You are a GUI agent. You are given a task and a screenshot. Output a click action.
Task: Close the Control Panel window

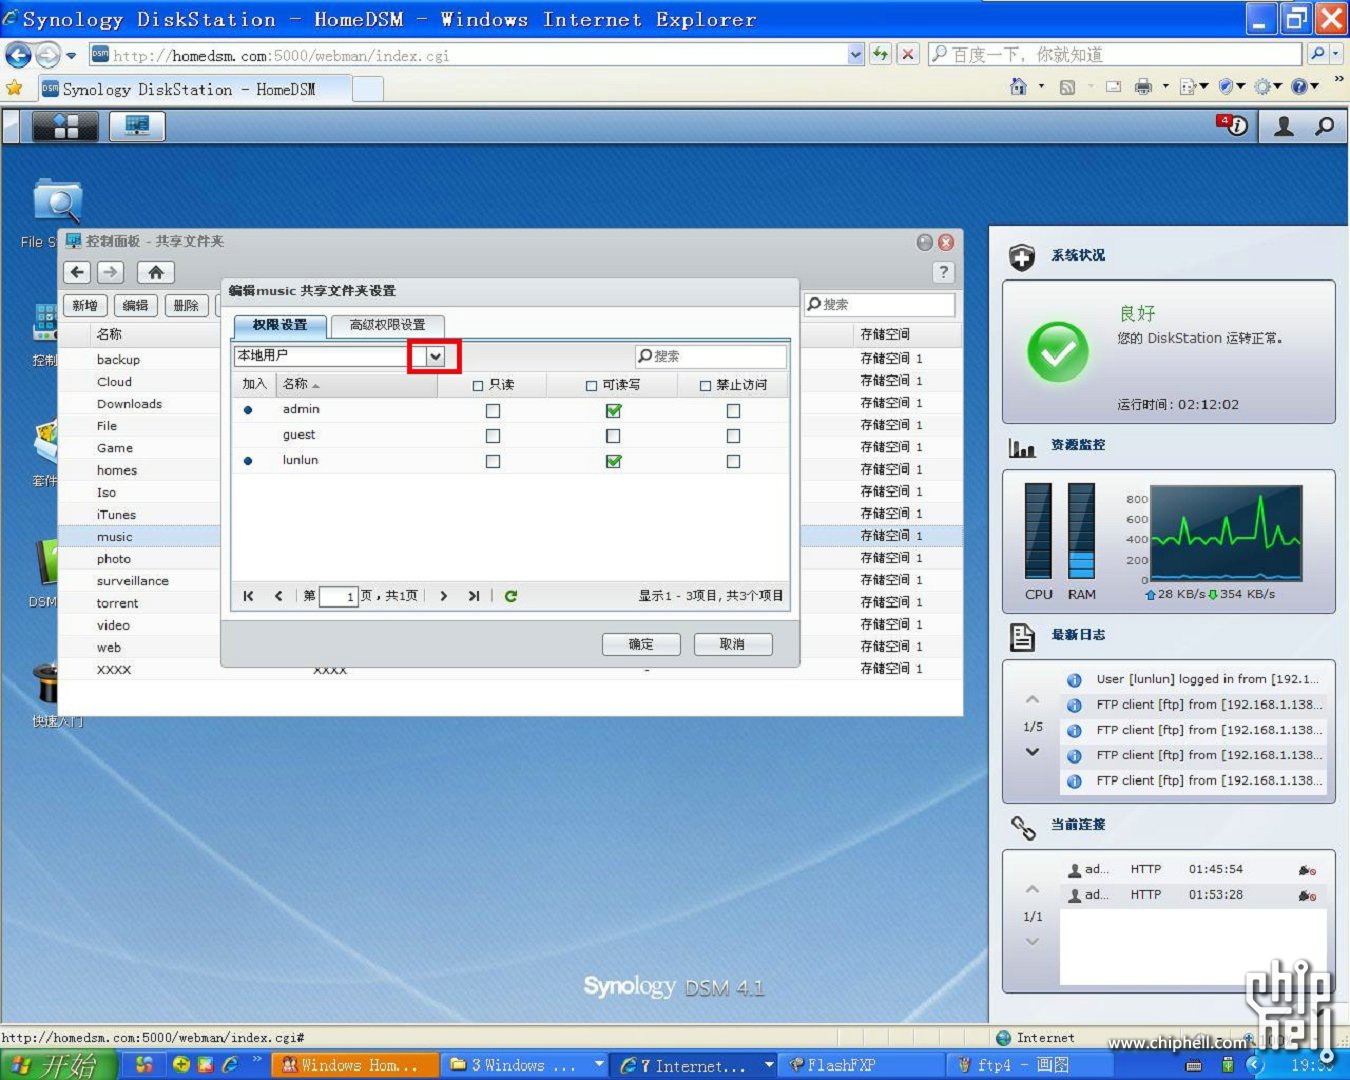[946, 242]
